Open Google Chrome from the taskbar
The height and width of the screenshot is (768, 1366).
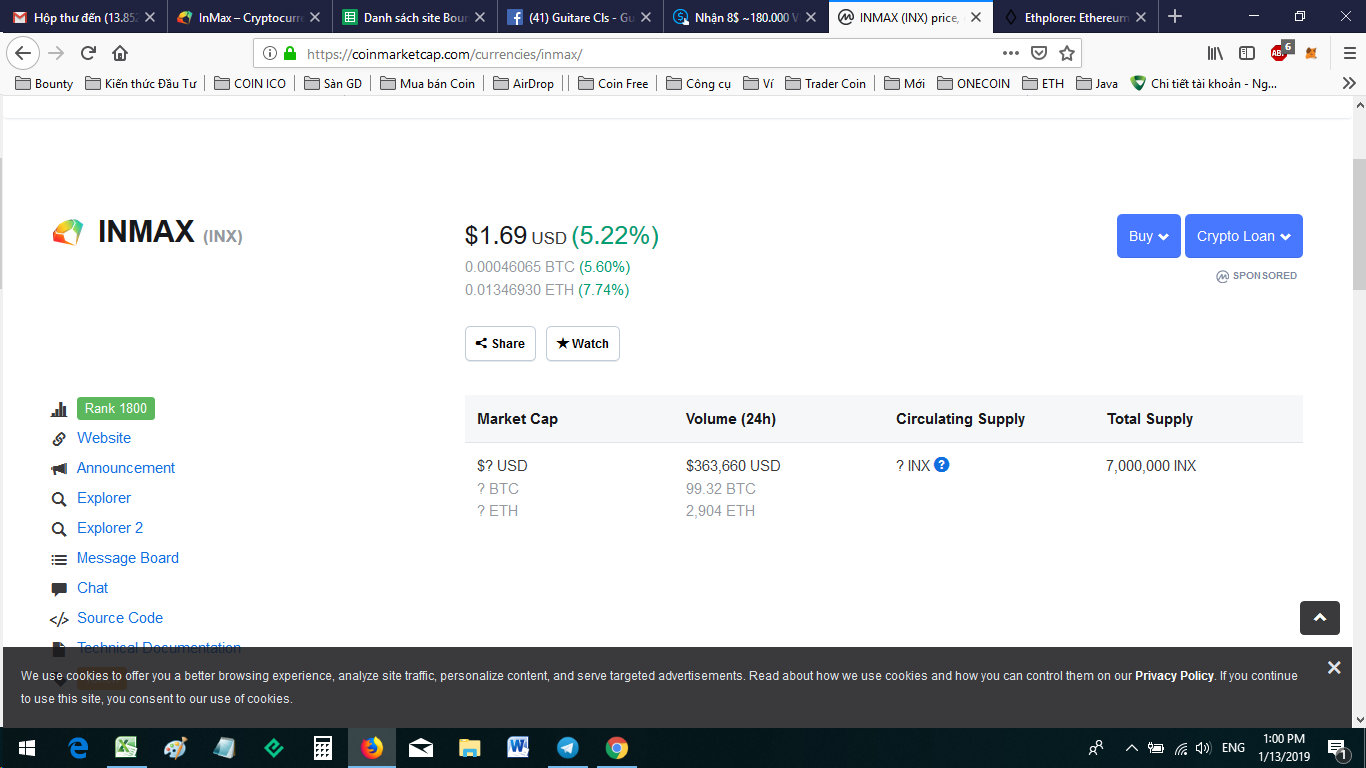coord(617,748)
